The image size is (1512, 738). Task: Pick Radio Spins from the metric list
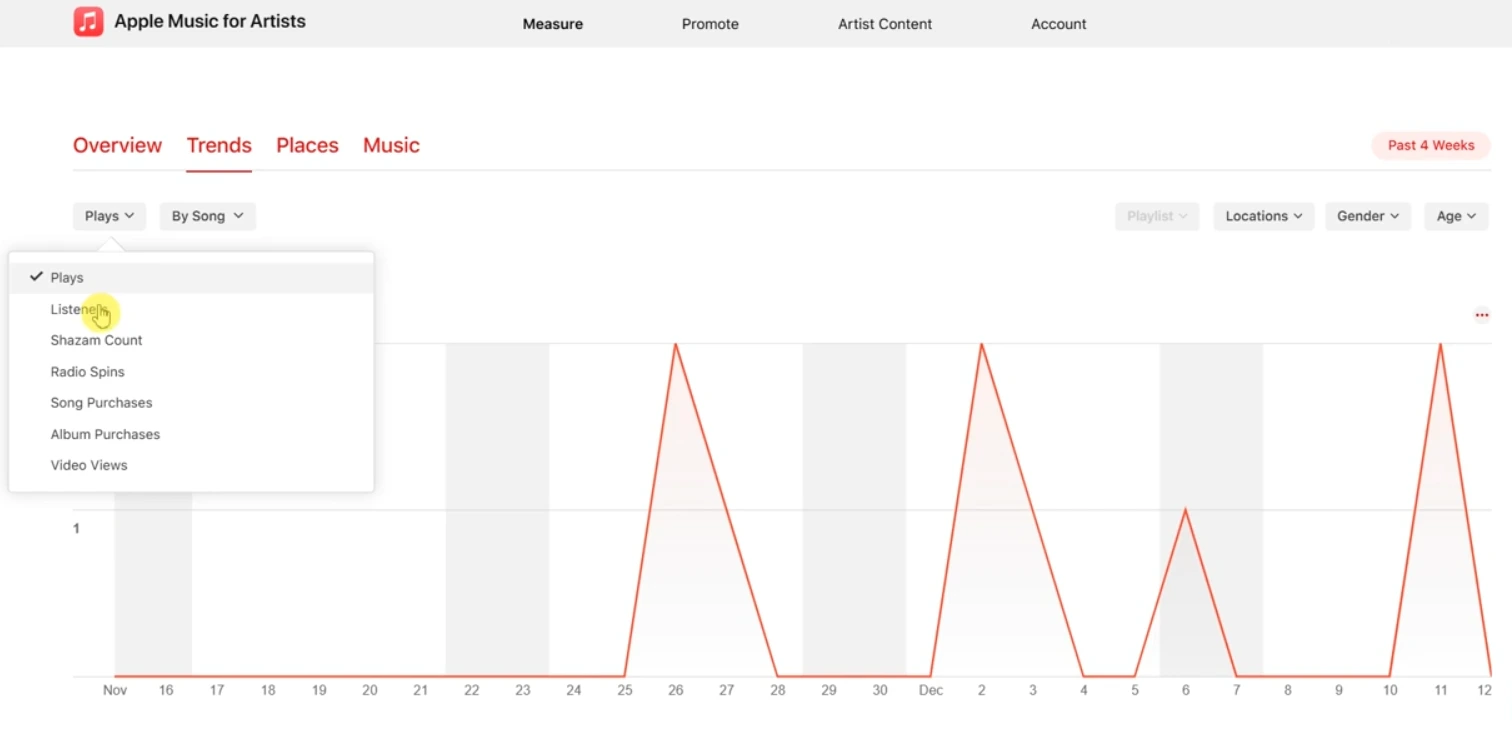(x=191, y=372)
